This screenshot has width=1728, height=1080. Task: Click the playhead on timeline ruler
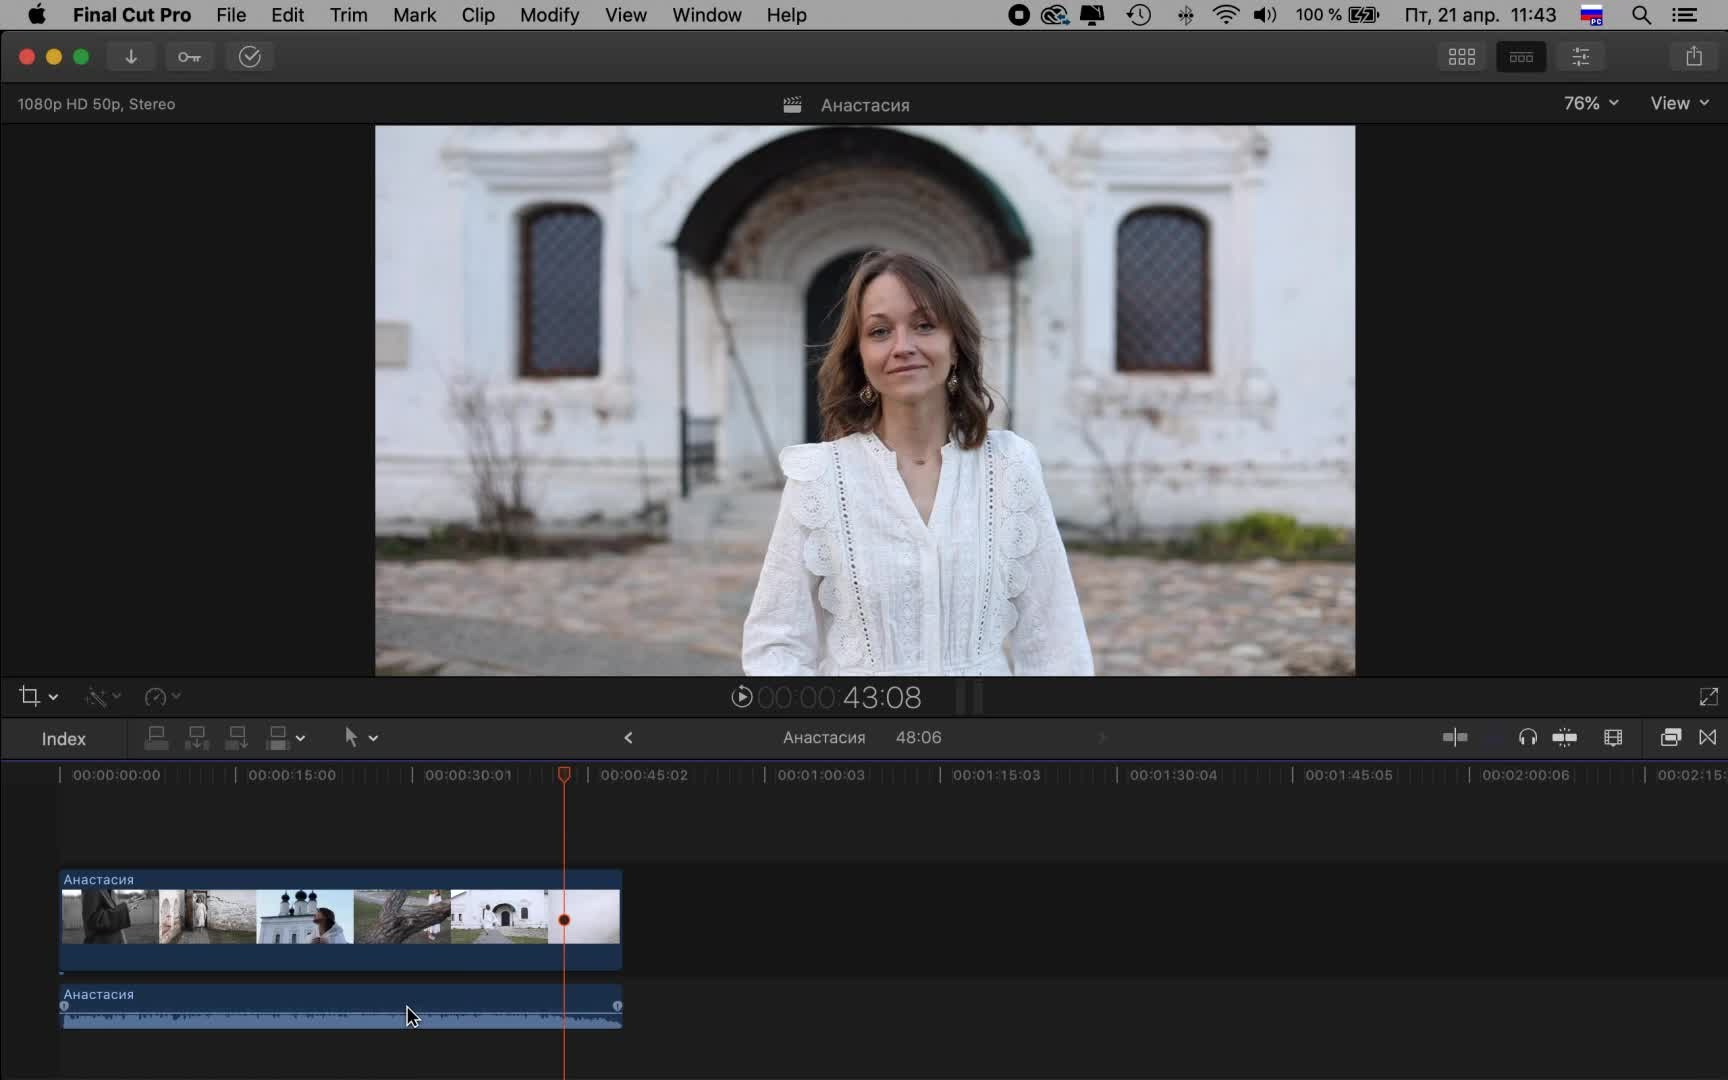(x=564, y=775)
